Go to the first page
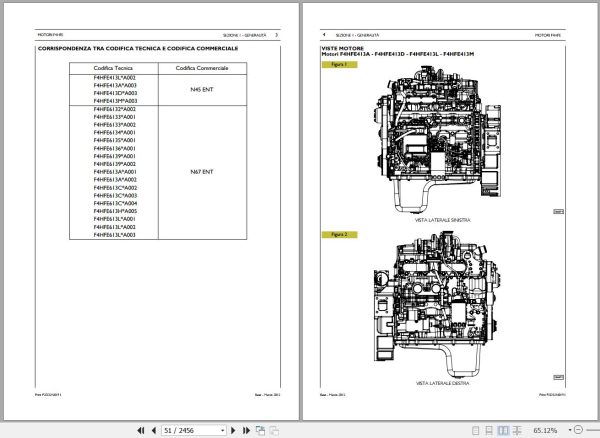 141,430
